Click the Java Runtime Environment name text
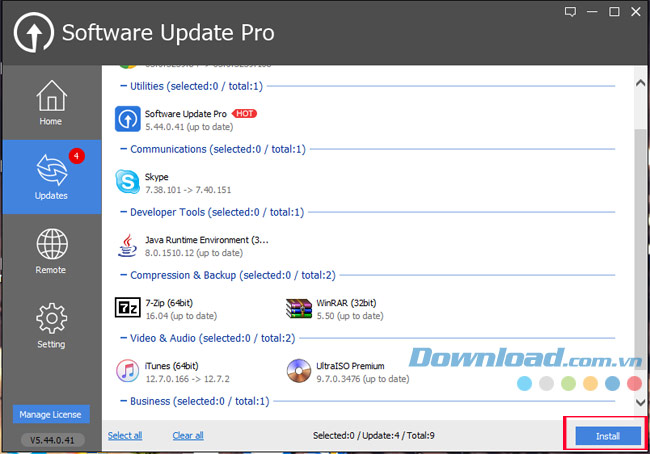Screen dimensions: 650x454 (206, 240)
